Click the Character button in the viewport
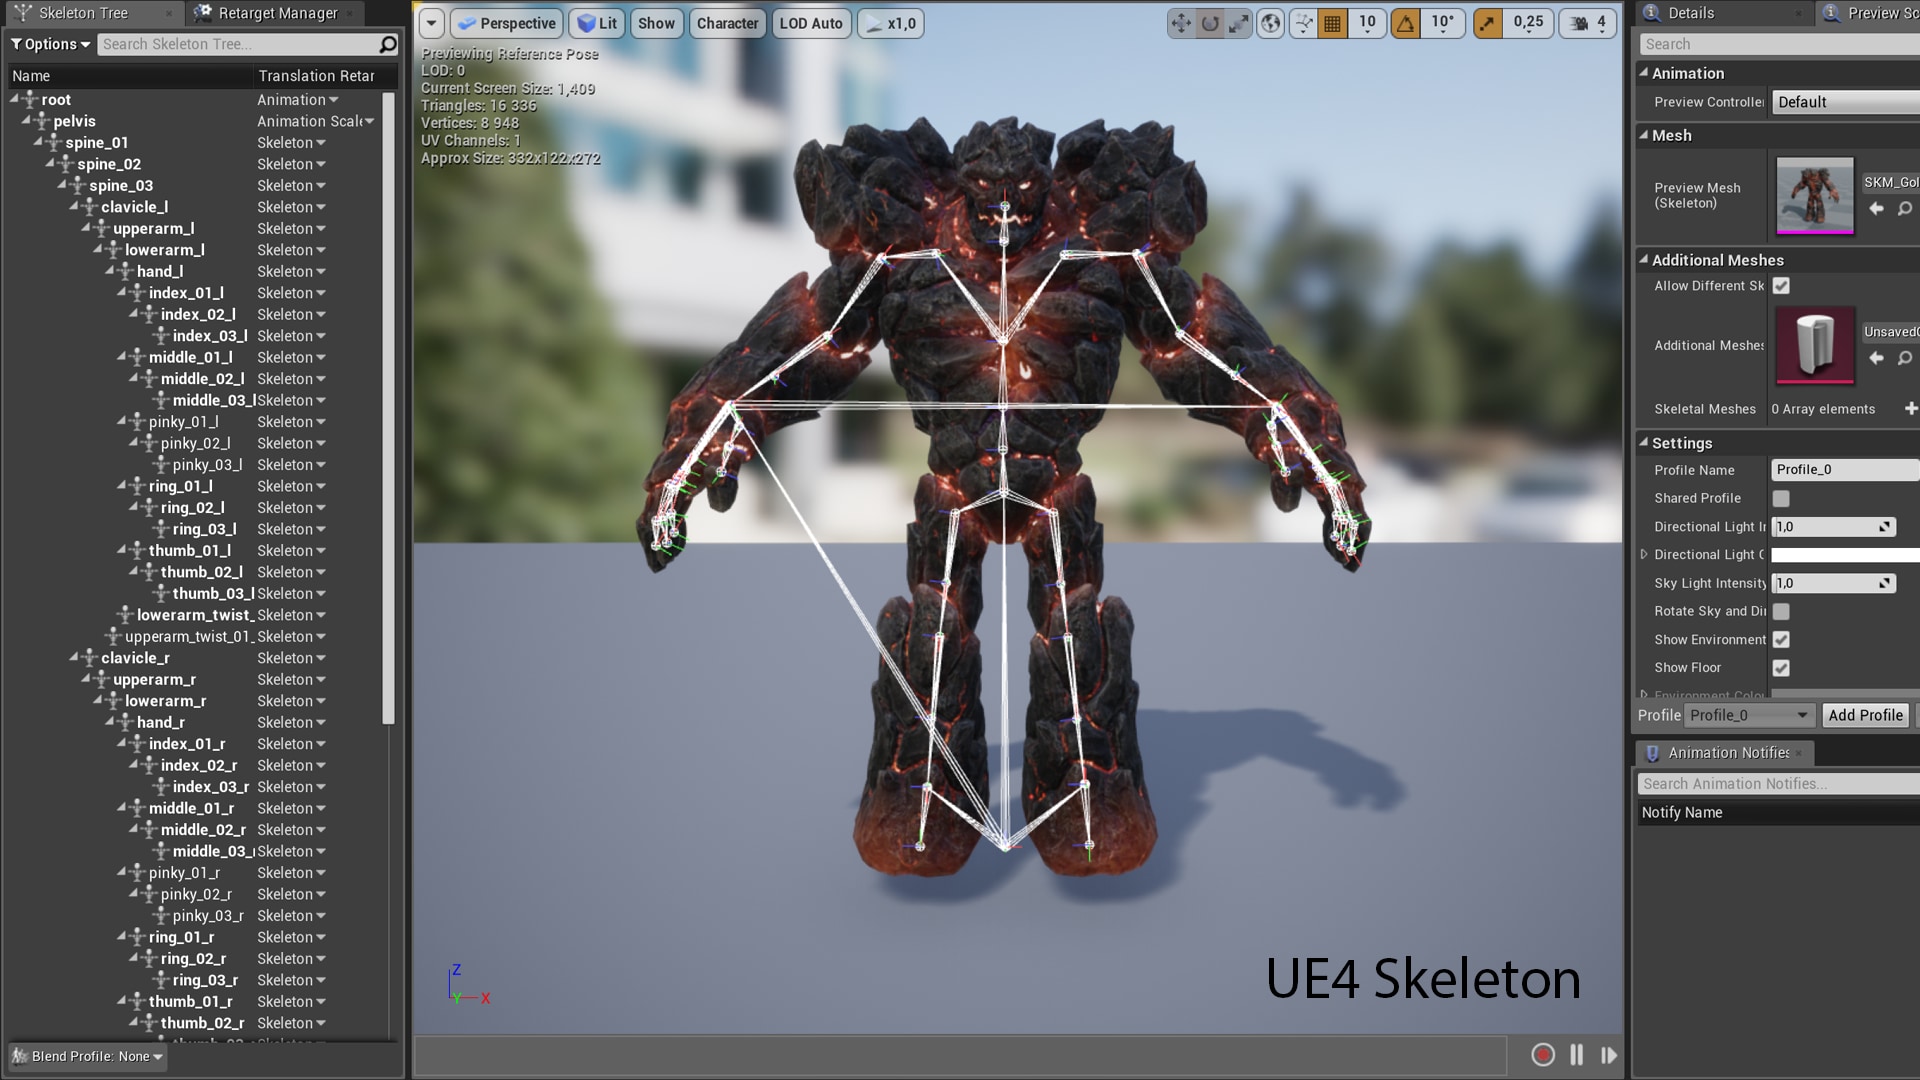The height and width of the screenshot is (1080, 1920). pos(727,23)
